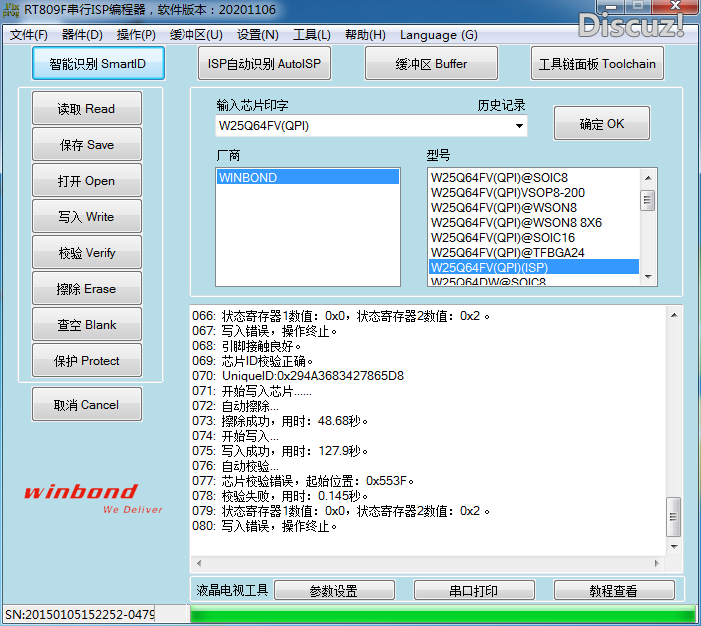Image resolution: width=701 pixels, height=626 pixels.
Task: Click the 智能识别 SmartID button
Action: [98, 63]
